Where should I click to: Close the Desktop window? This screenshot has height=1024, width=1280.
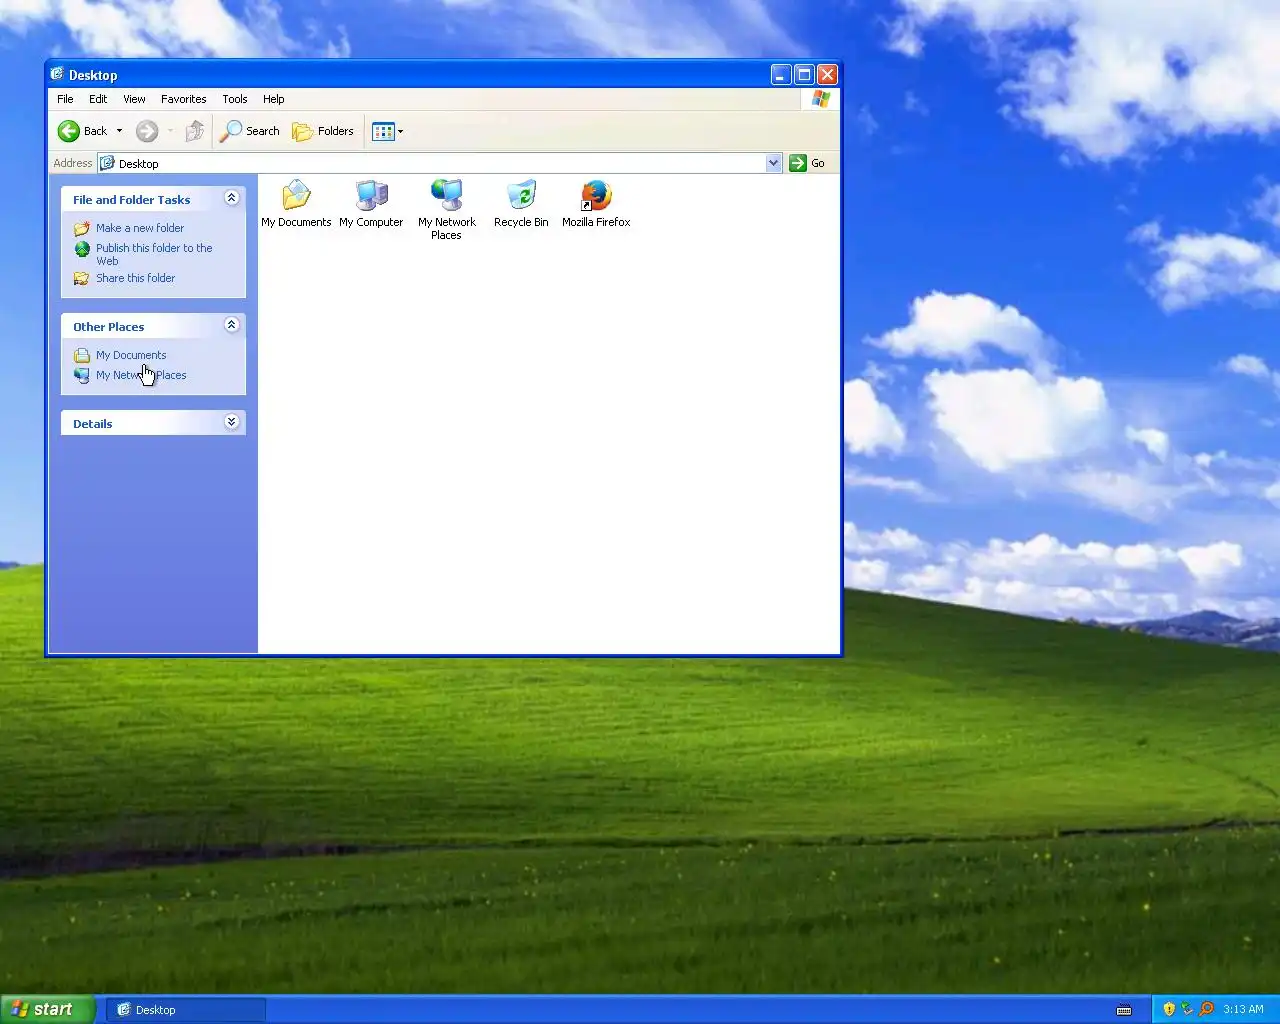tap(827, 74)
